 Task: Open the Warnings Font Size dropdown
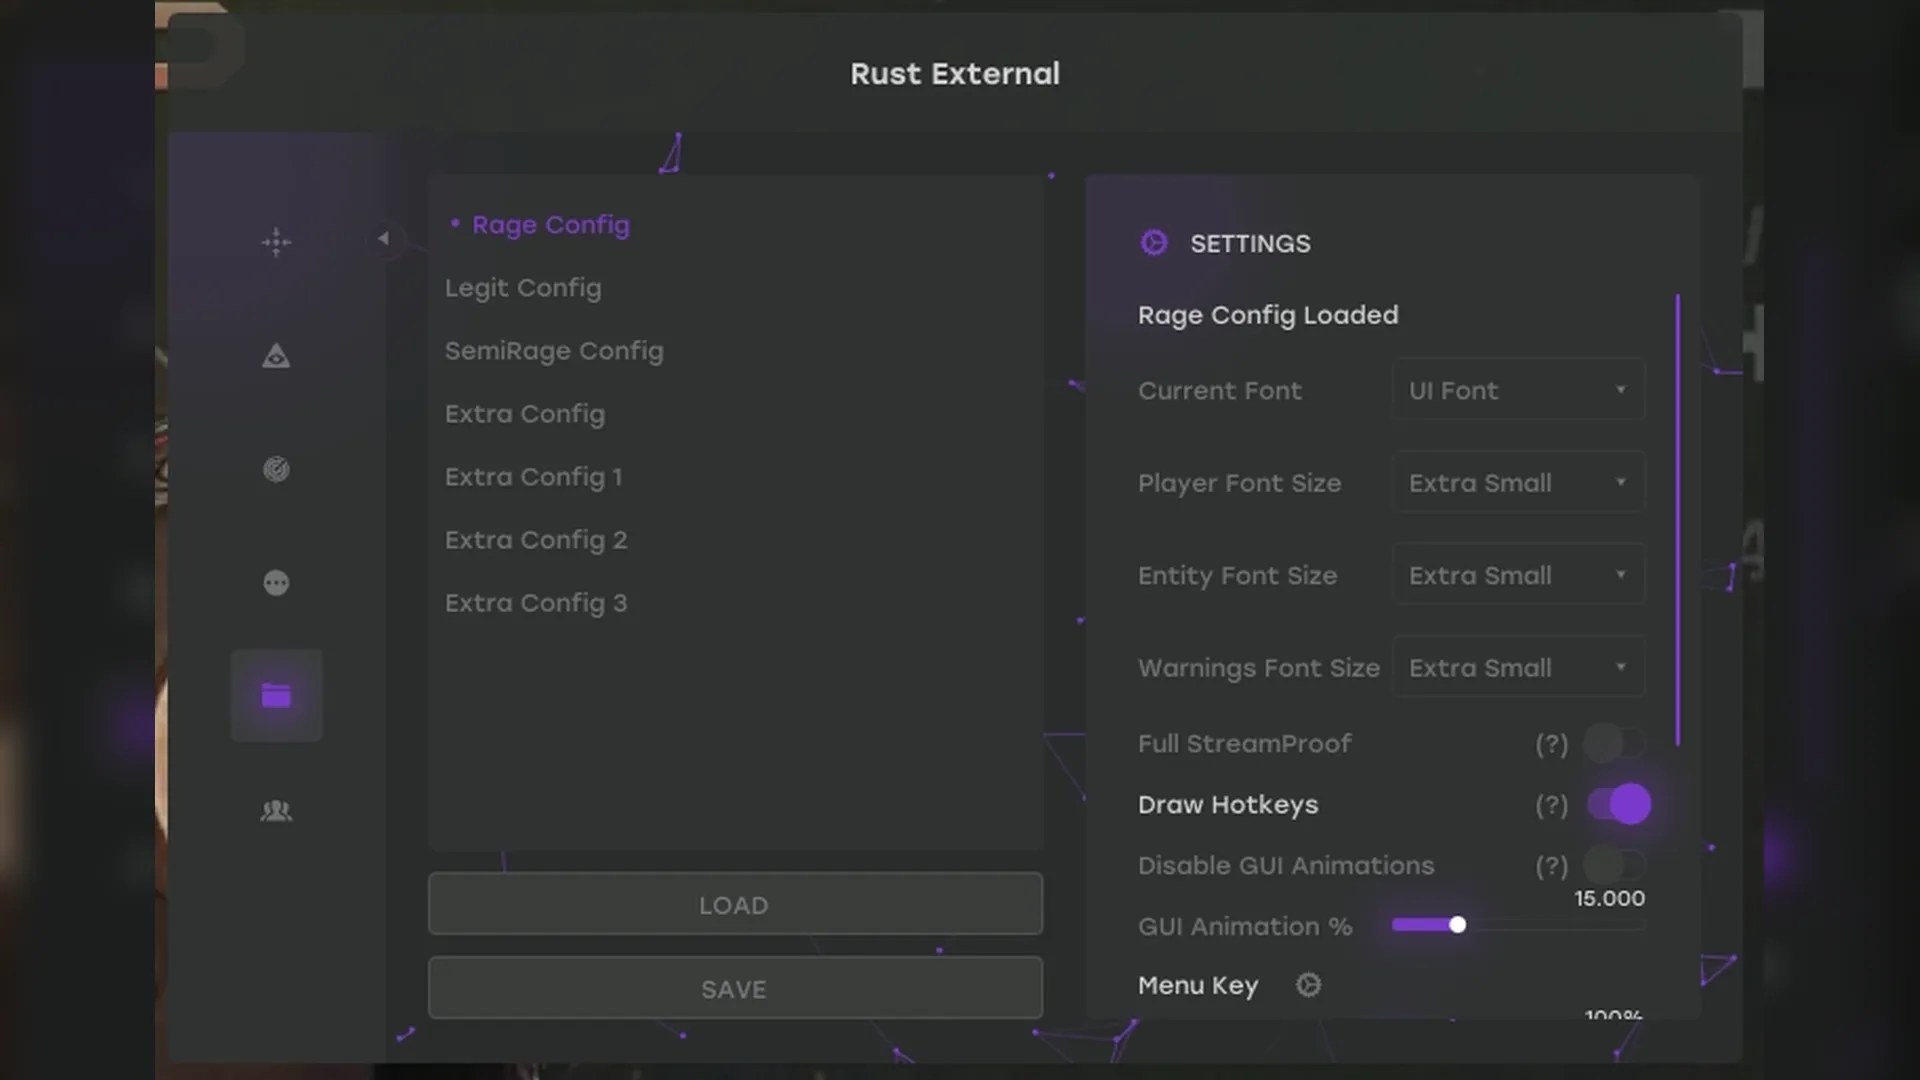point(1518,667)
